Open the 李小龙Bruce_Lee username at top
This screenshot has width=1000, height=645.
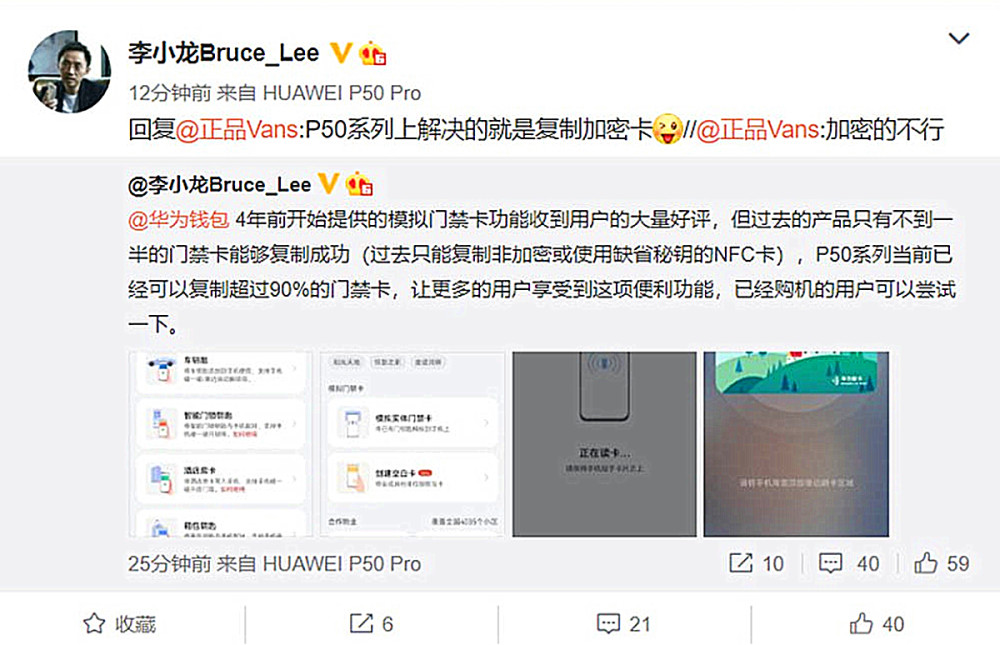[223, 52]
